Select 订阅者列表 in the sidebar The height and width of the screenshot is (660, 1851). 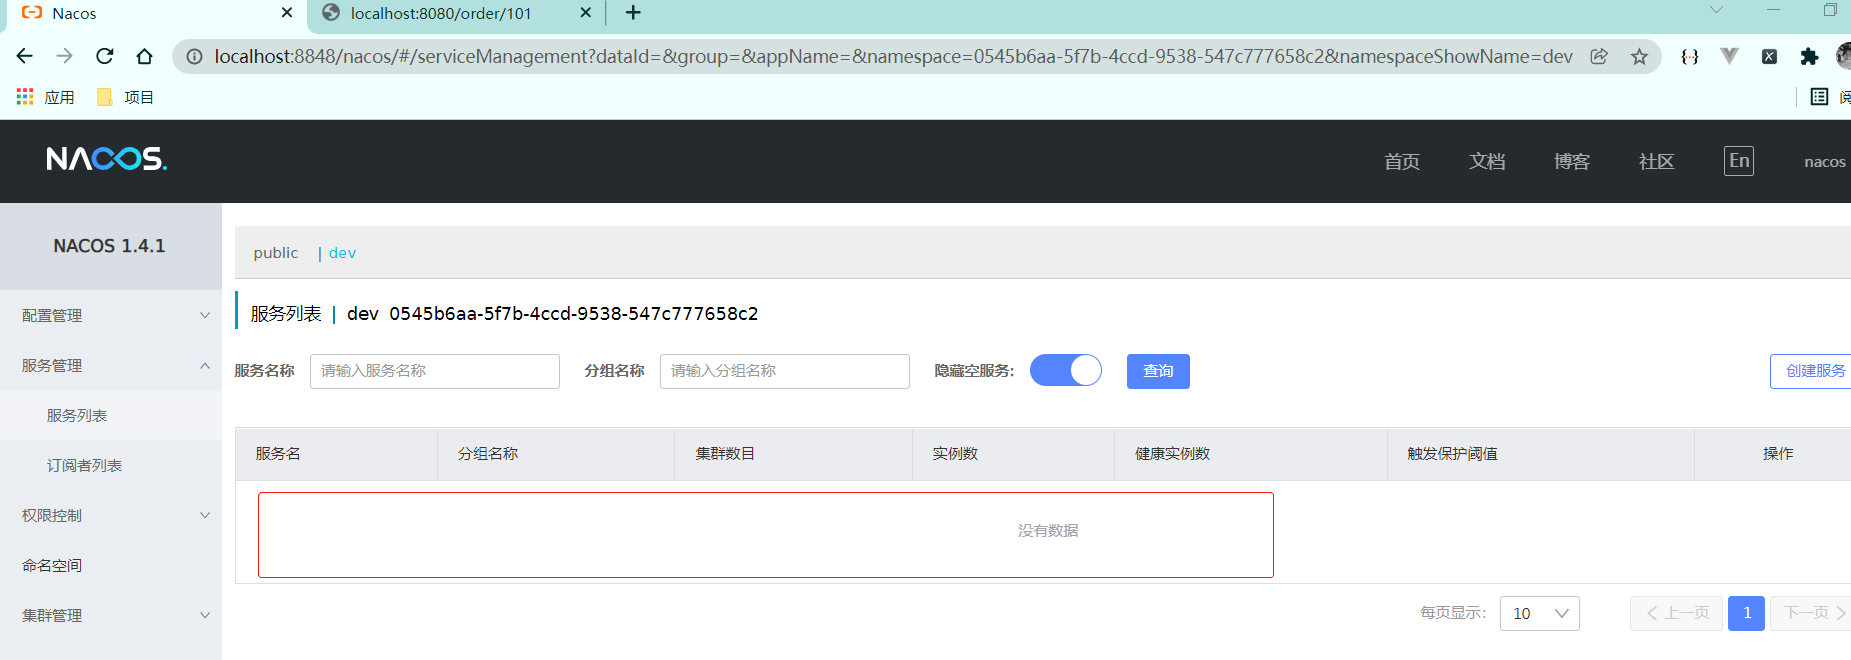click(x=110, y=465)
